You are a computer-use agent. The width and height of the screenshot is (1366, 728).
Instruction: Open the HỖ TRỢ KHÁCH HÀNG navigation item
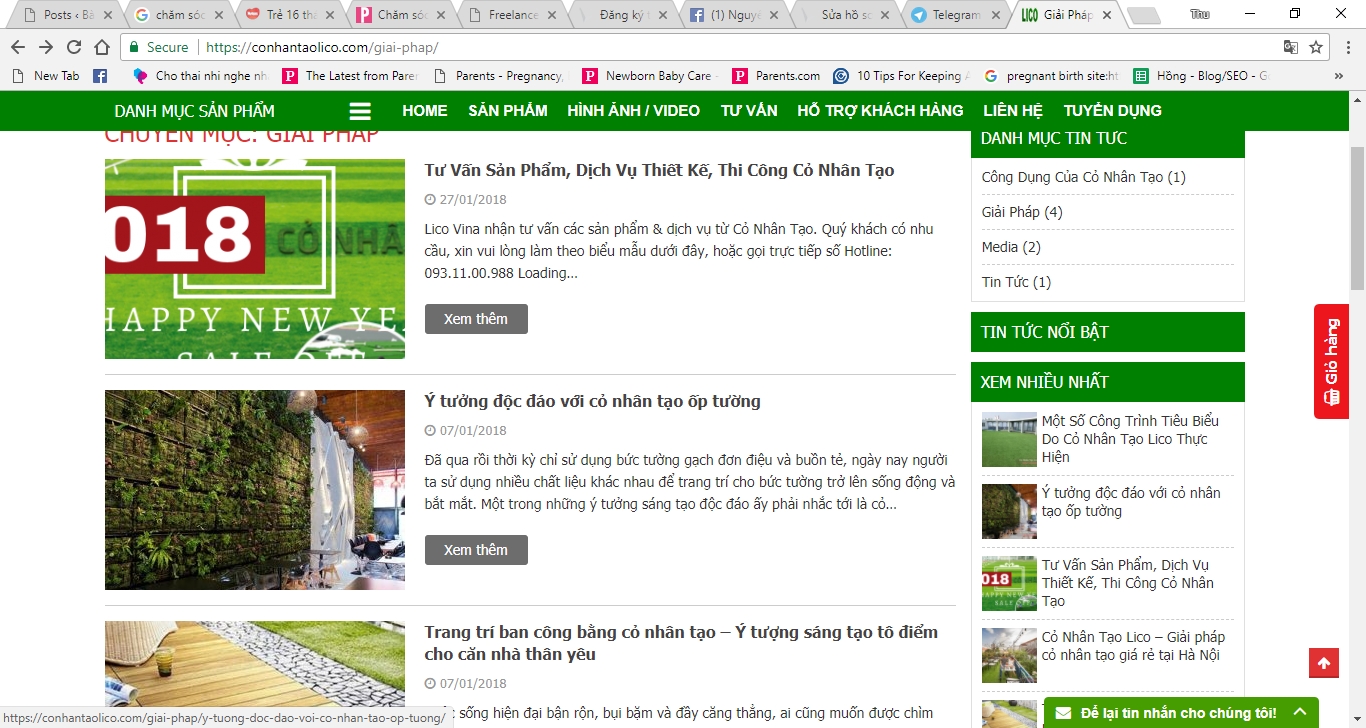coord(880,111)
